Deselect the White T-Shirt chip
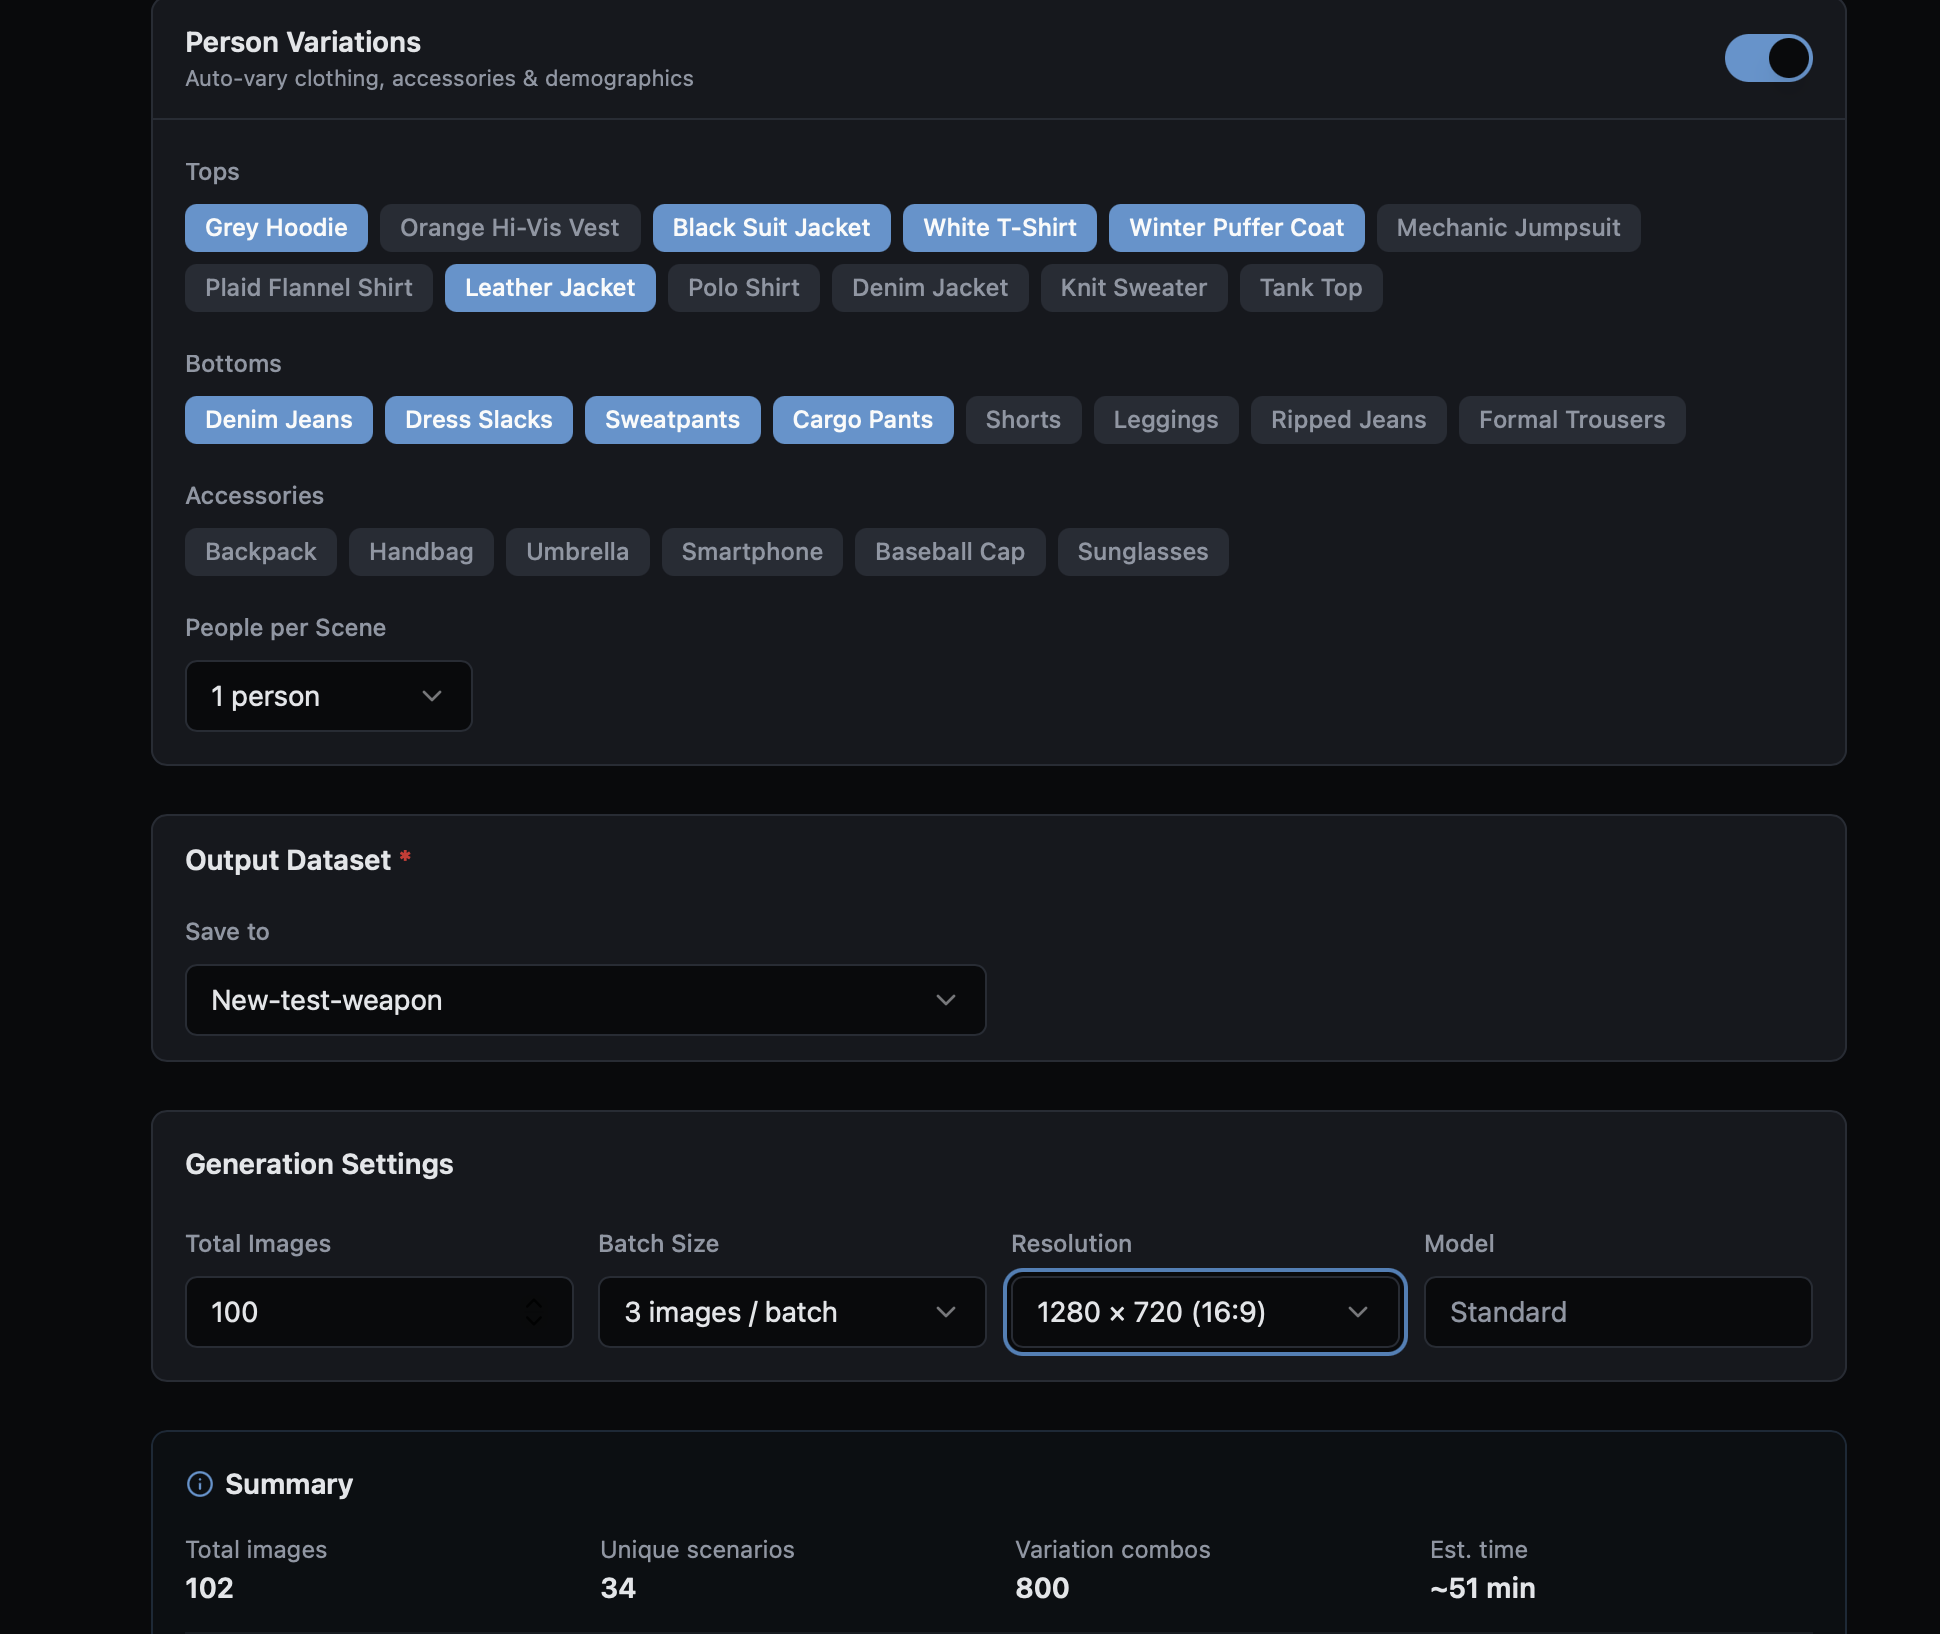Viewport: 1940px width, 1634px height. (1000, 228)
